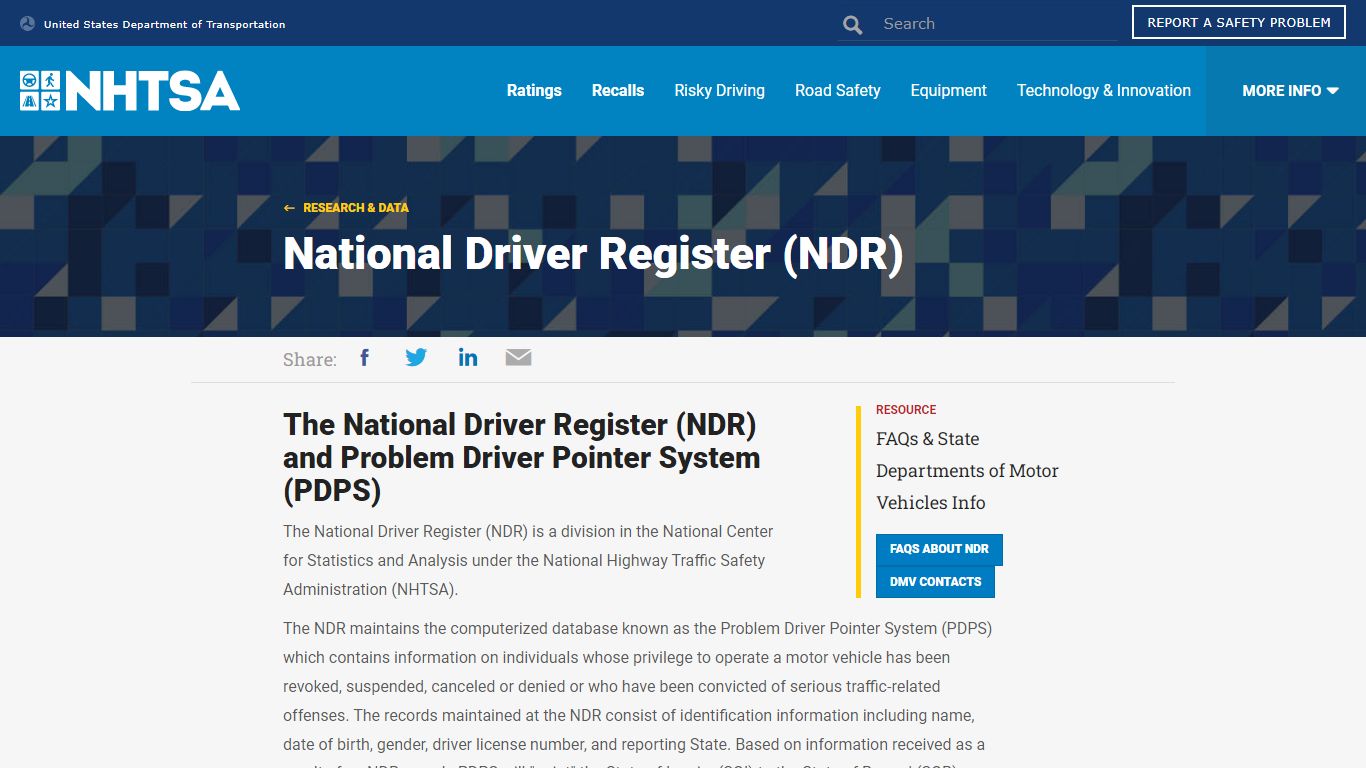Open Technology & Innovation menu item

coord(1104,91)
